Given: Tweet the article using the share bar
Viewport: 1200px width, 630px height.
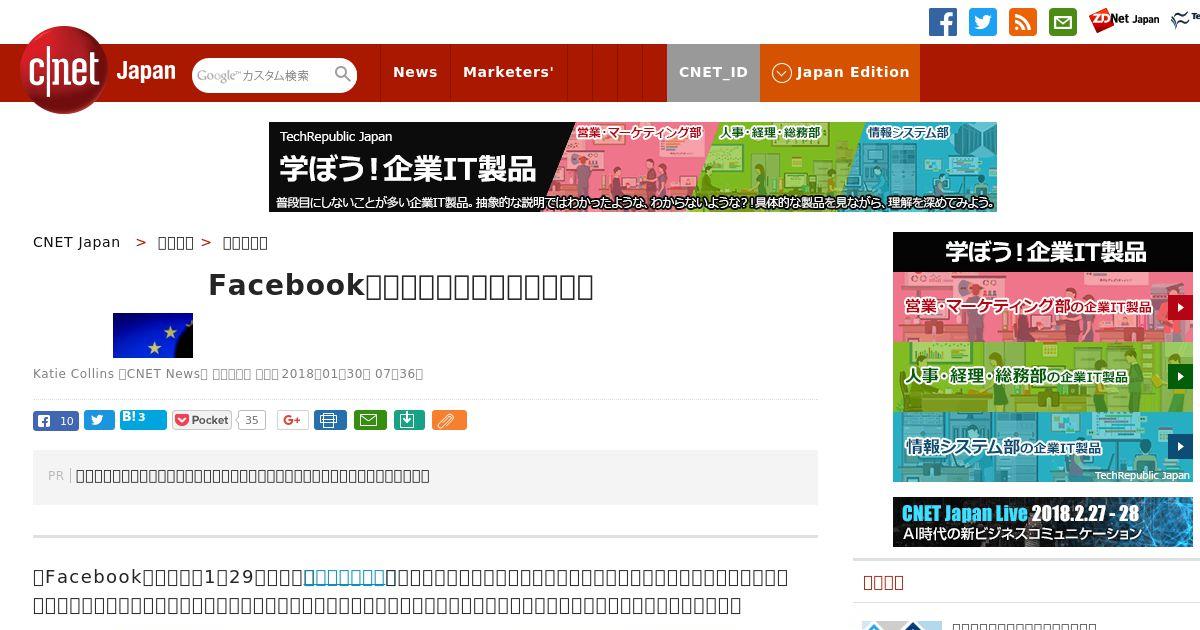Looking at the screenshot, I should point(99,420).
